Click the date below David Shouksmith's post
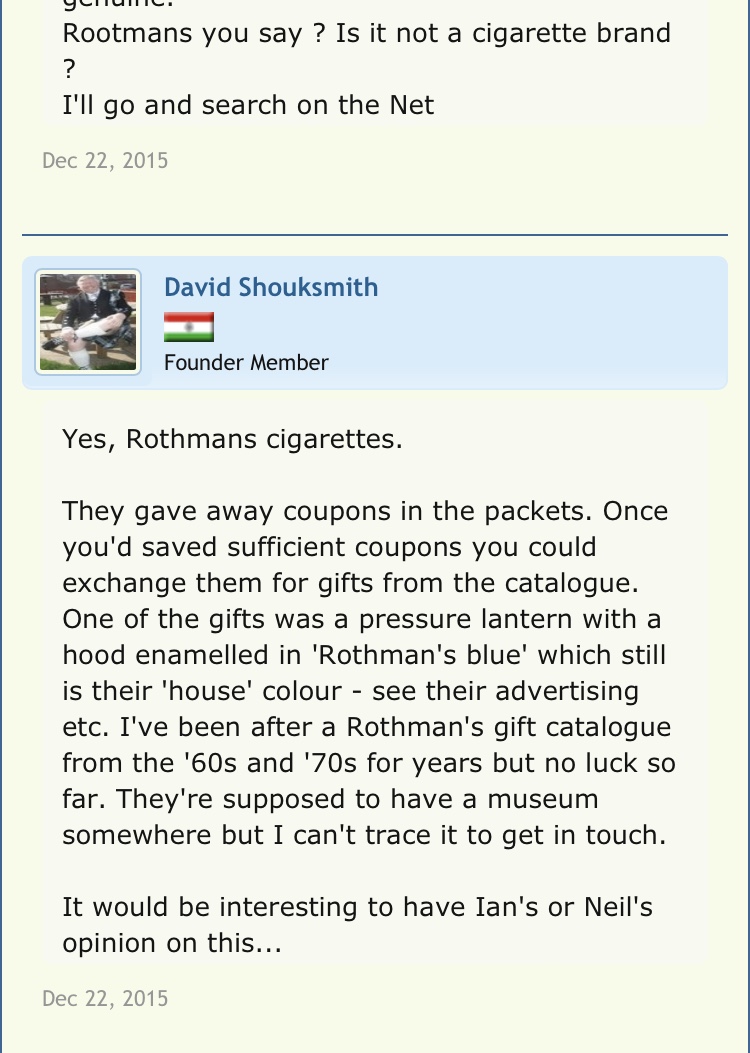The height and width of the screenshot is (1053, 750). 105,998
